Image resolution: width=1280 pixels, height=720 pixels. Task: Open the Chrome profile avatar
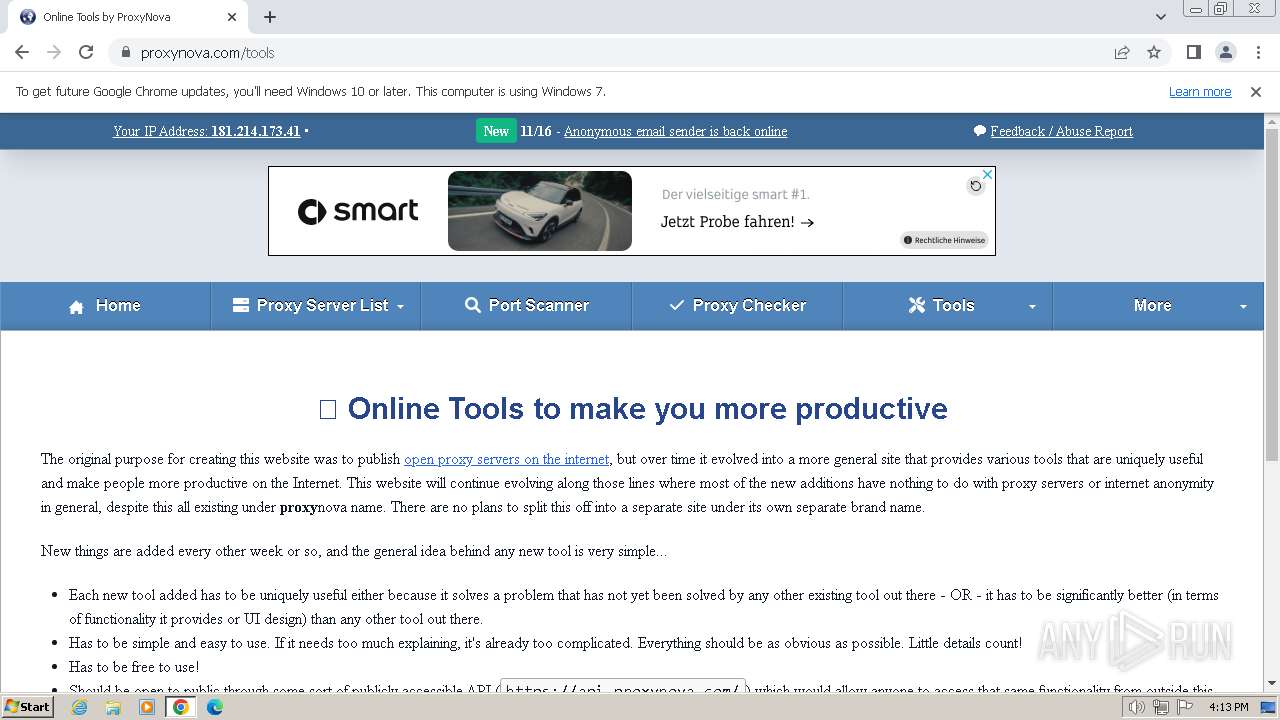[1225, 52]
